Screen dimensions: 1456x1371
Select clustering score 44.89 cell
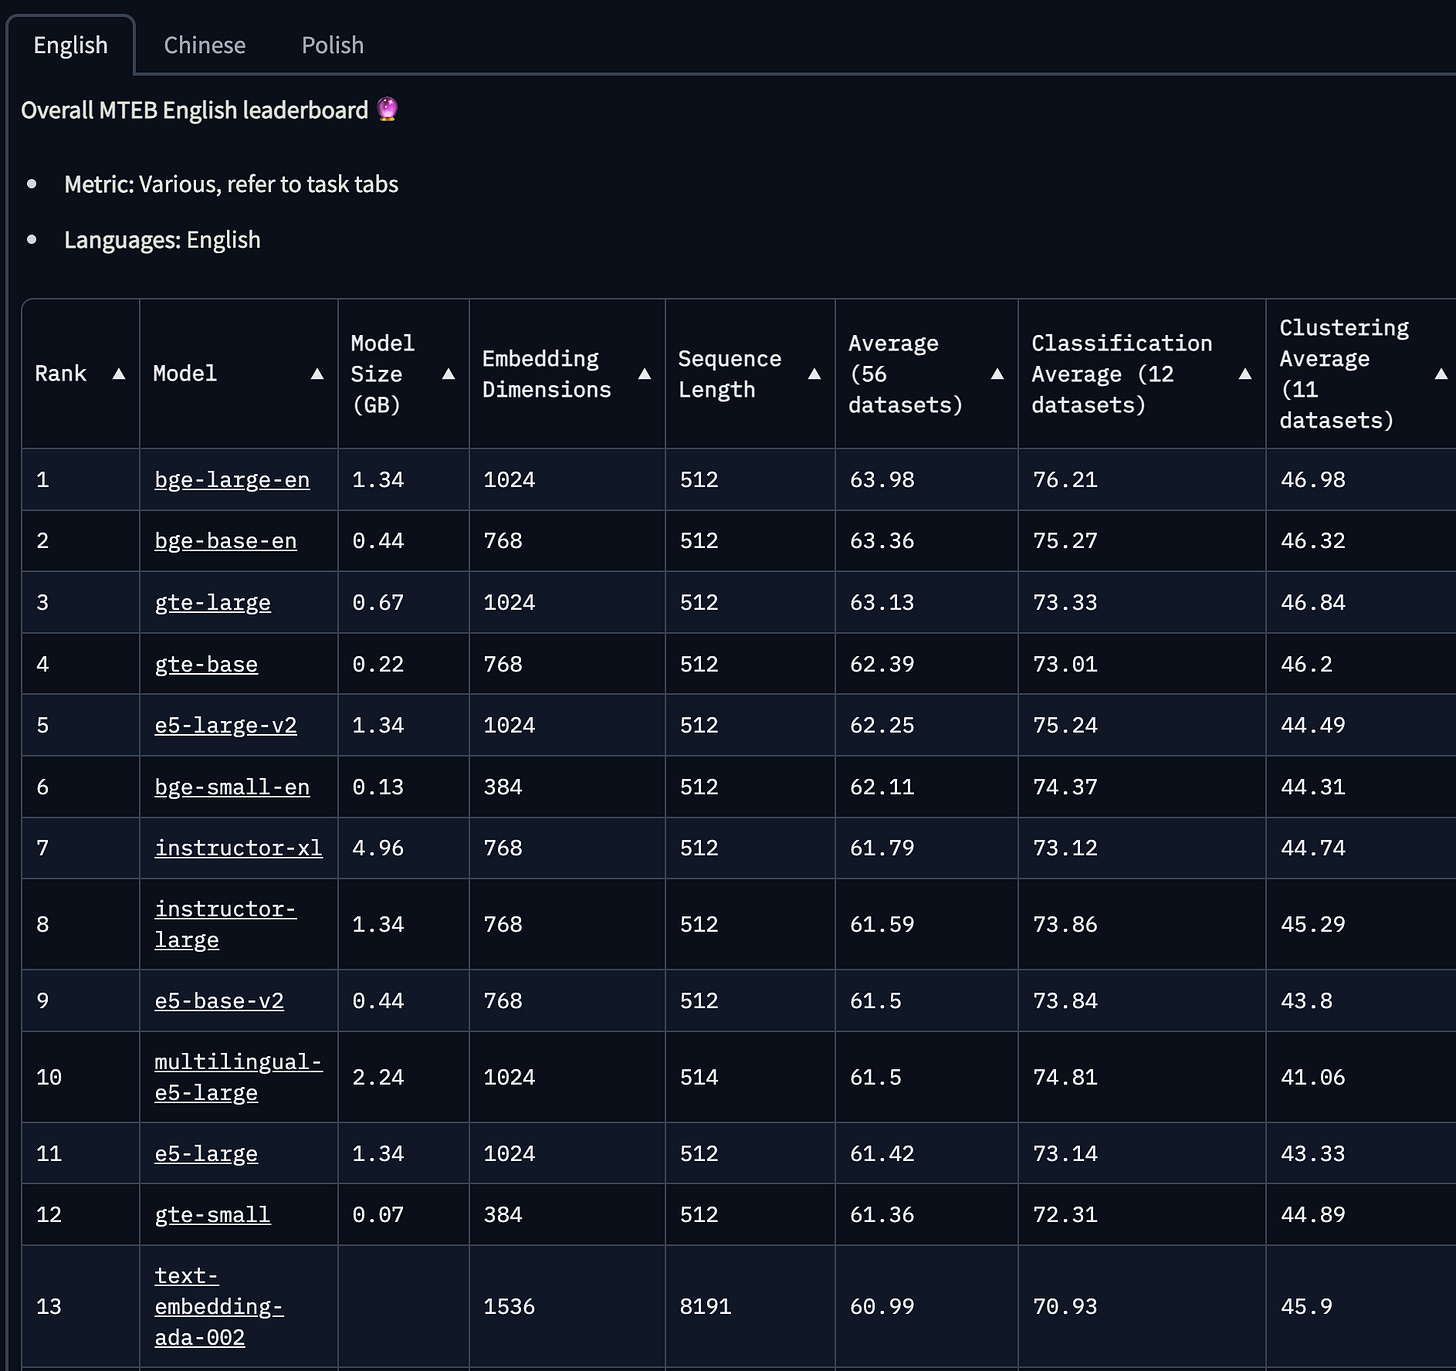tap(1361, 1215)
